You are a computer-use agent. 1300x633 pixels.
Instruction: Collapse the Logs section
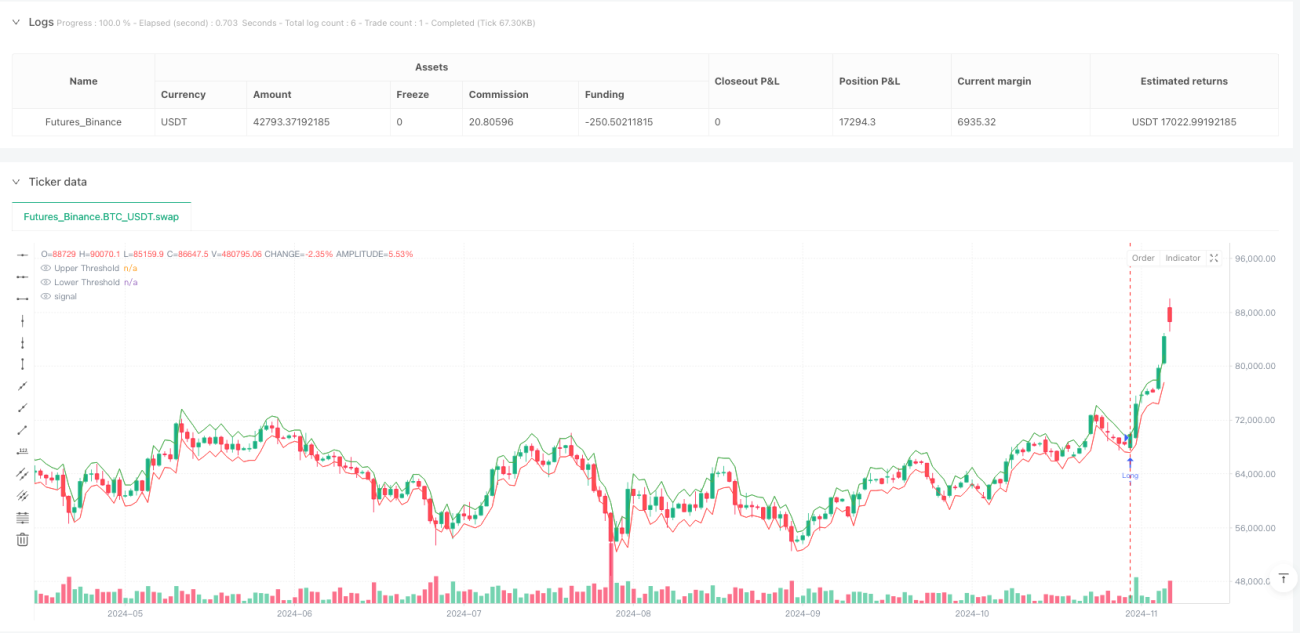tap(16, 22)
